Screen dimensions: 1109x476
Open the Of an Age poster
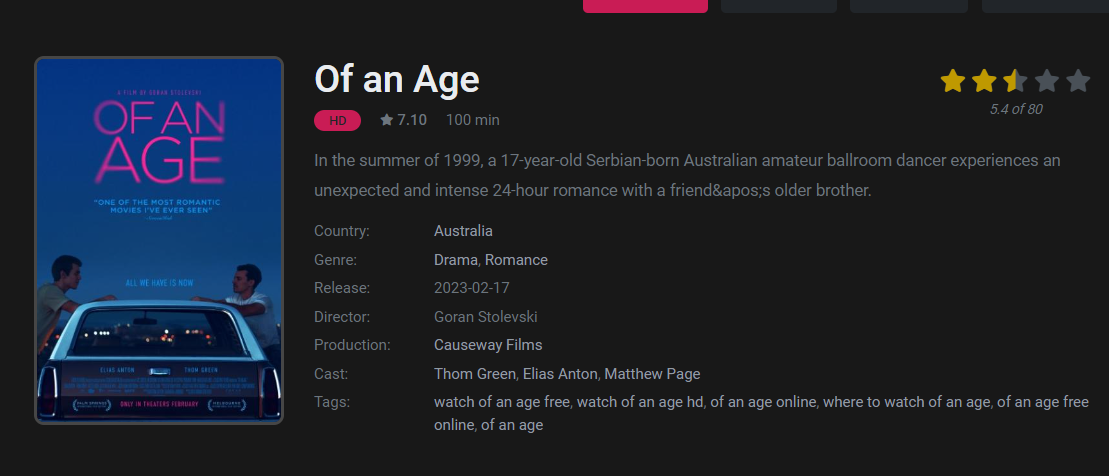pos(159,240)
